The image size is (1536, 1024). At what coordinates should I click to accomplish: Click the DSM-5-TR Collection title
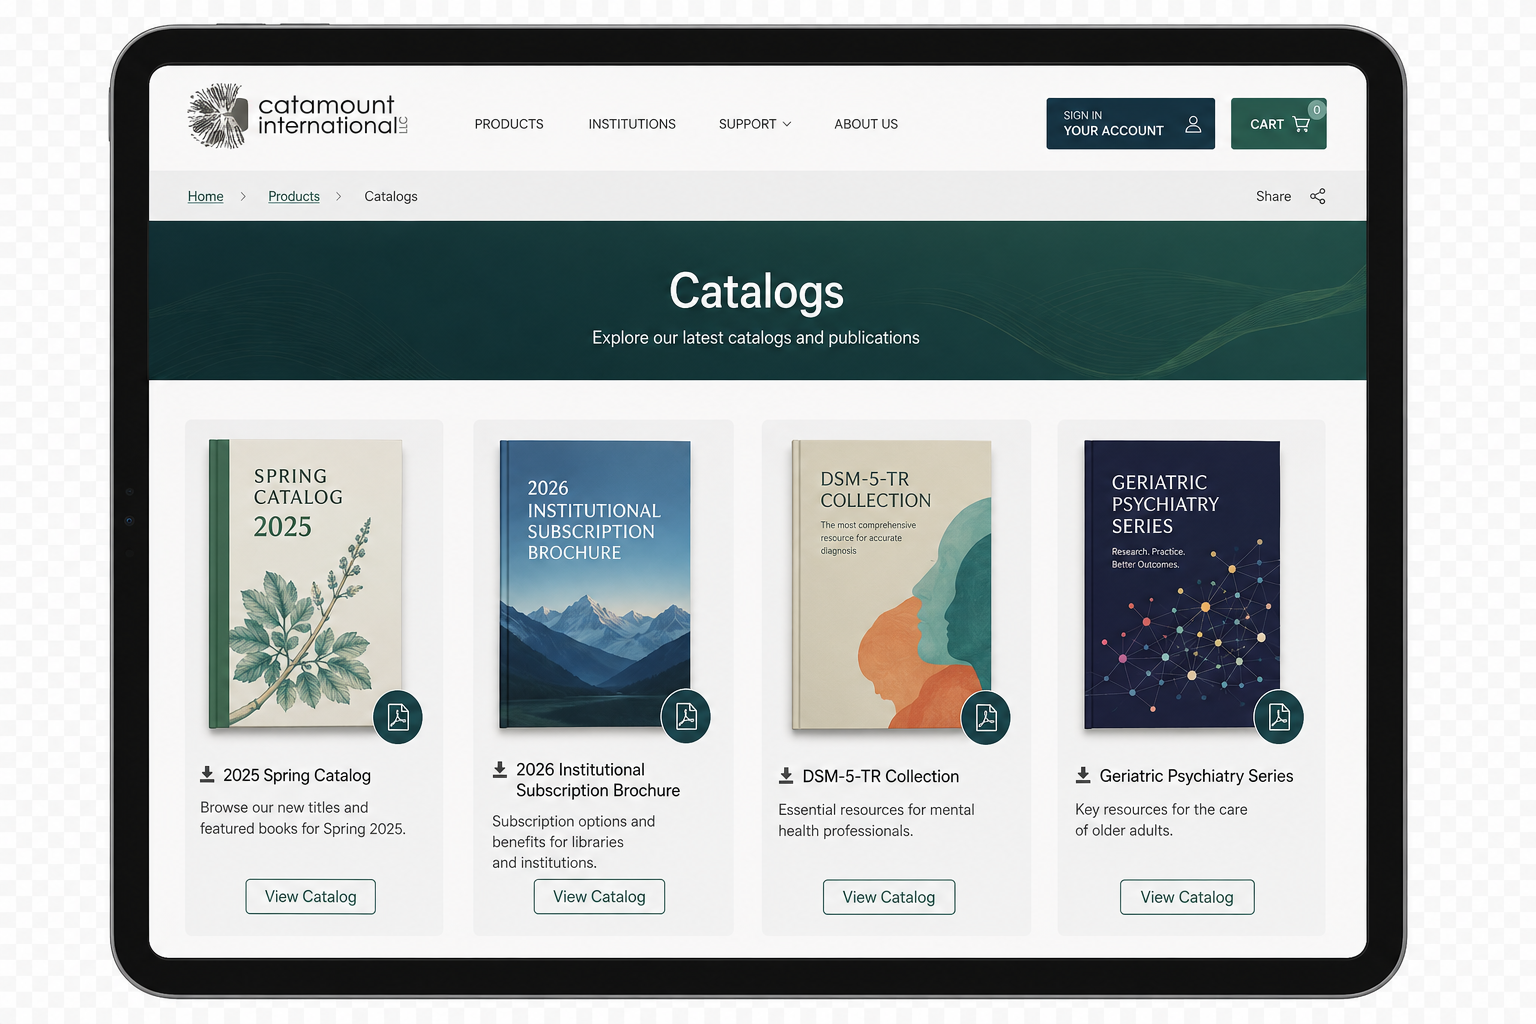(x=880, y=776)
